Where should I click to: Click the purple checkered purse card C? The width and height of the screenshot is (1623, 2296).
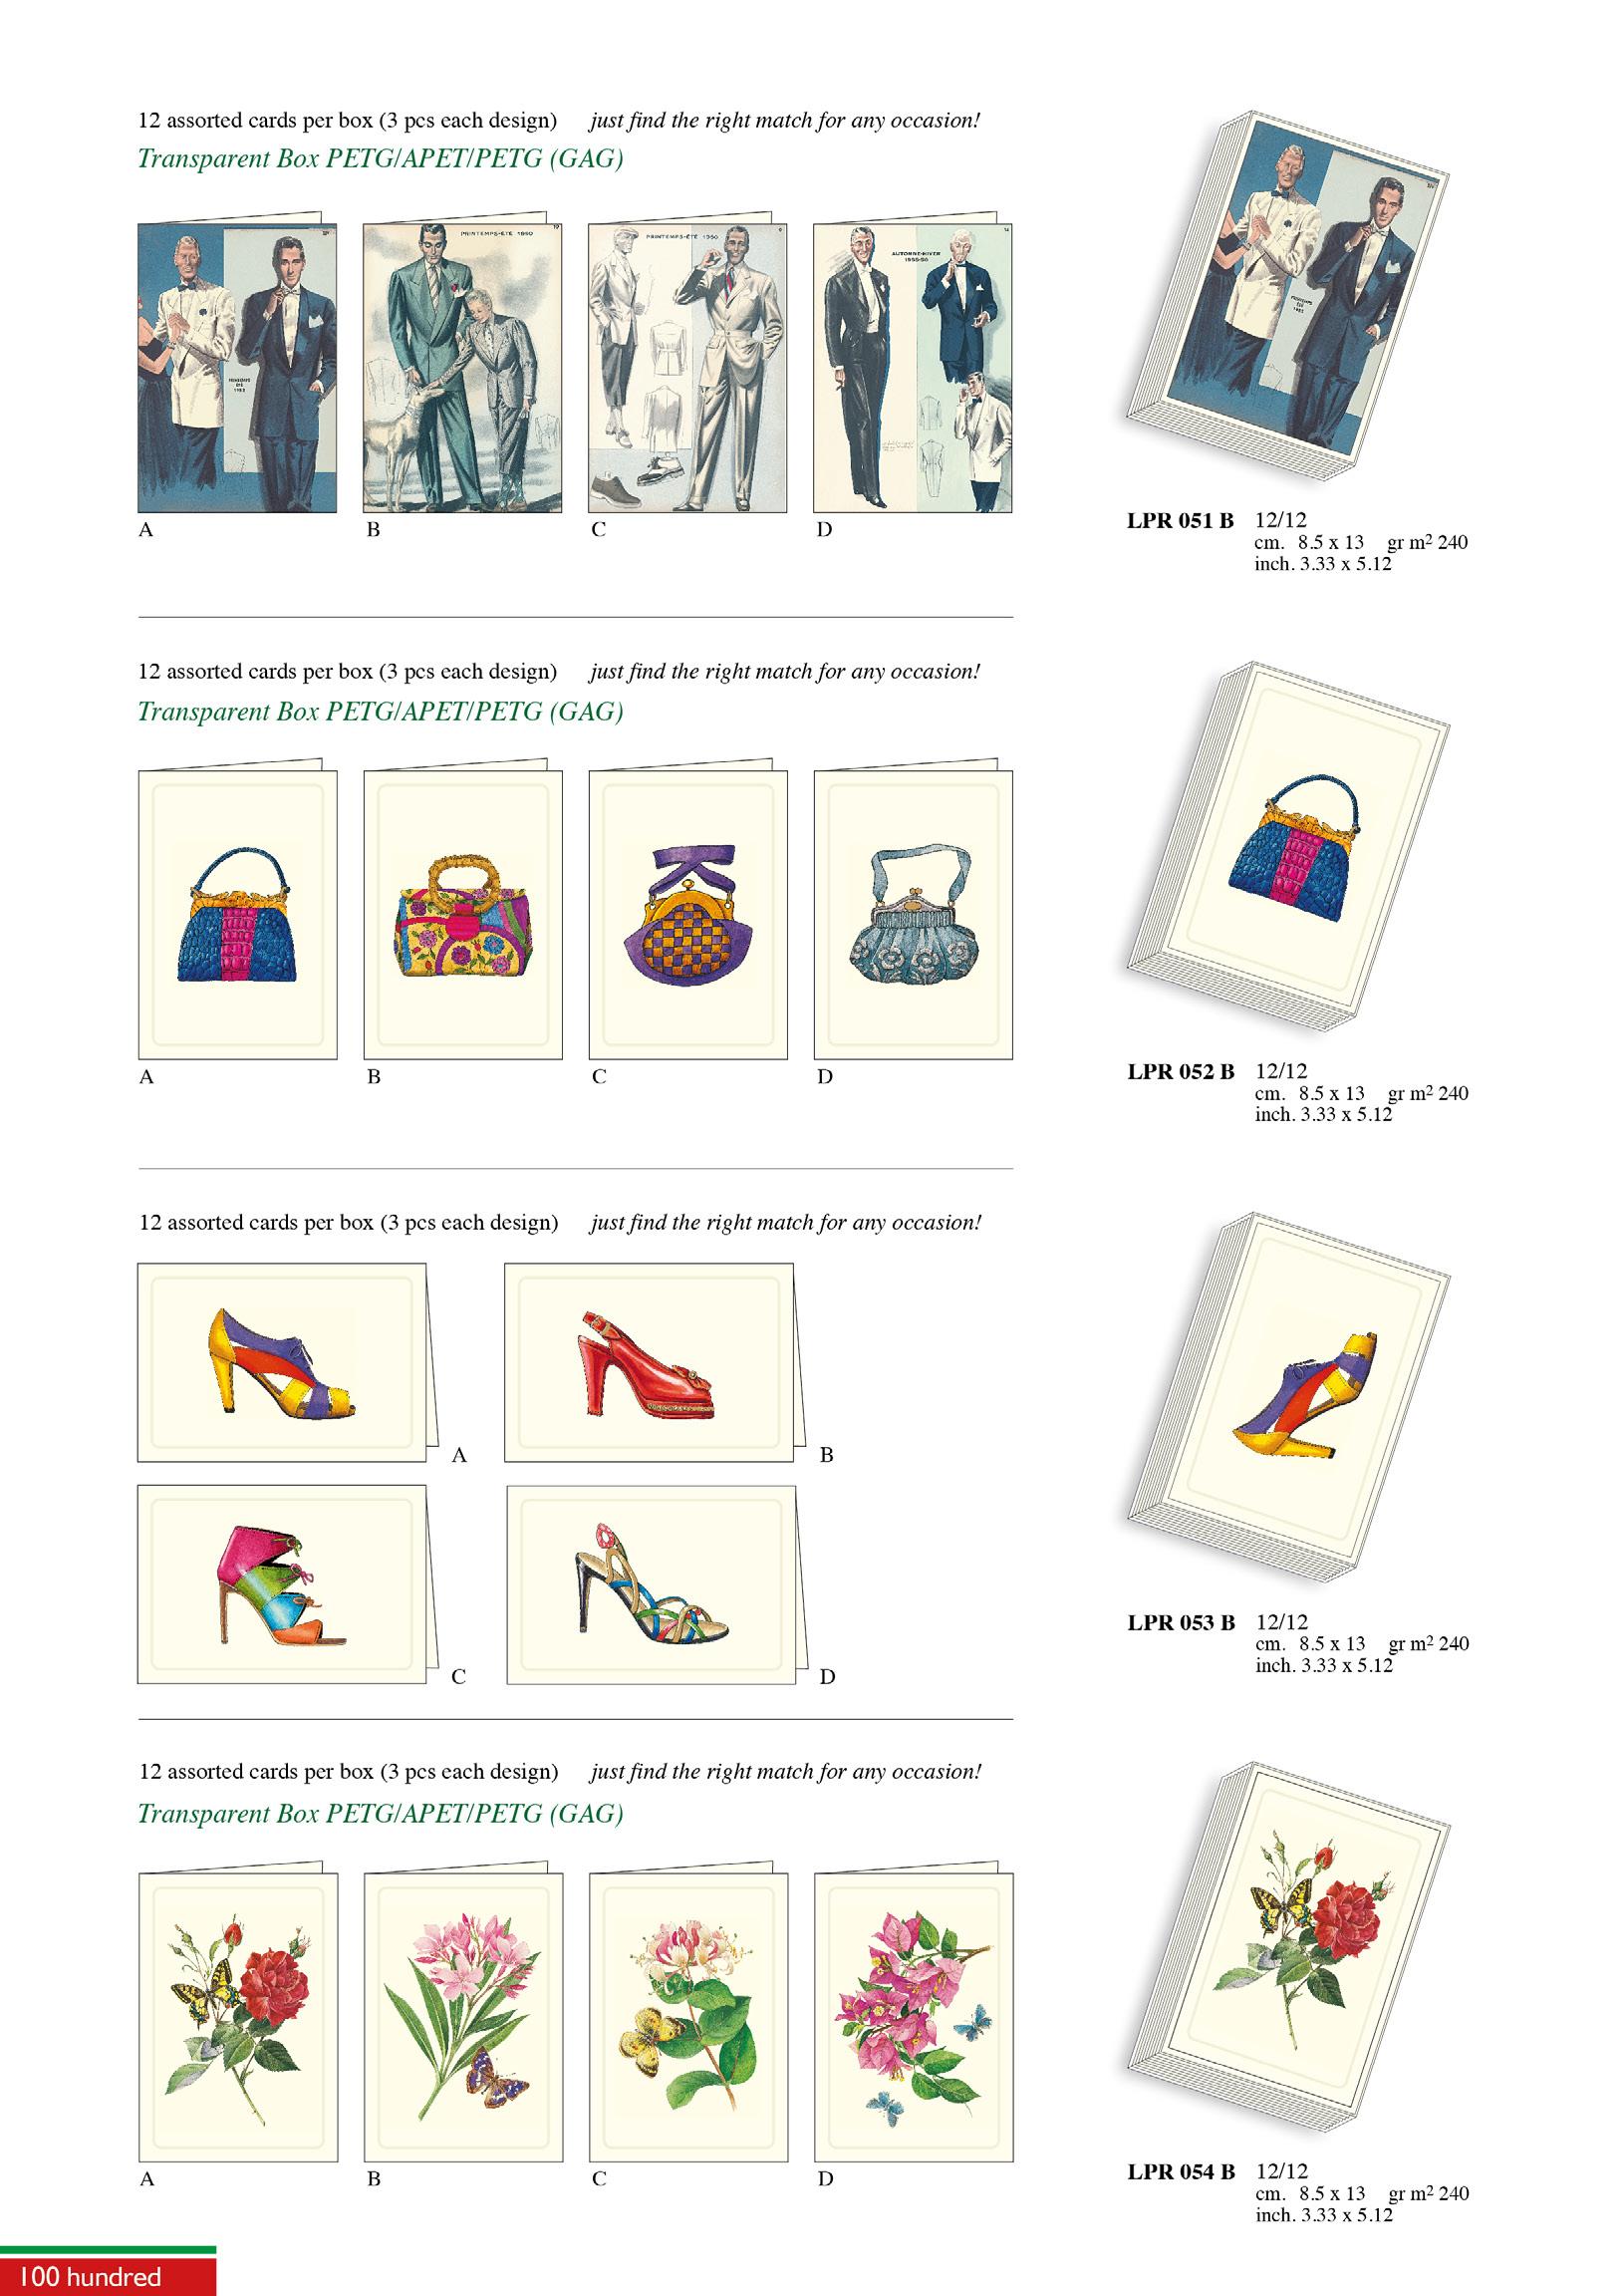coord(688,913)
